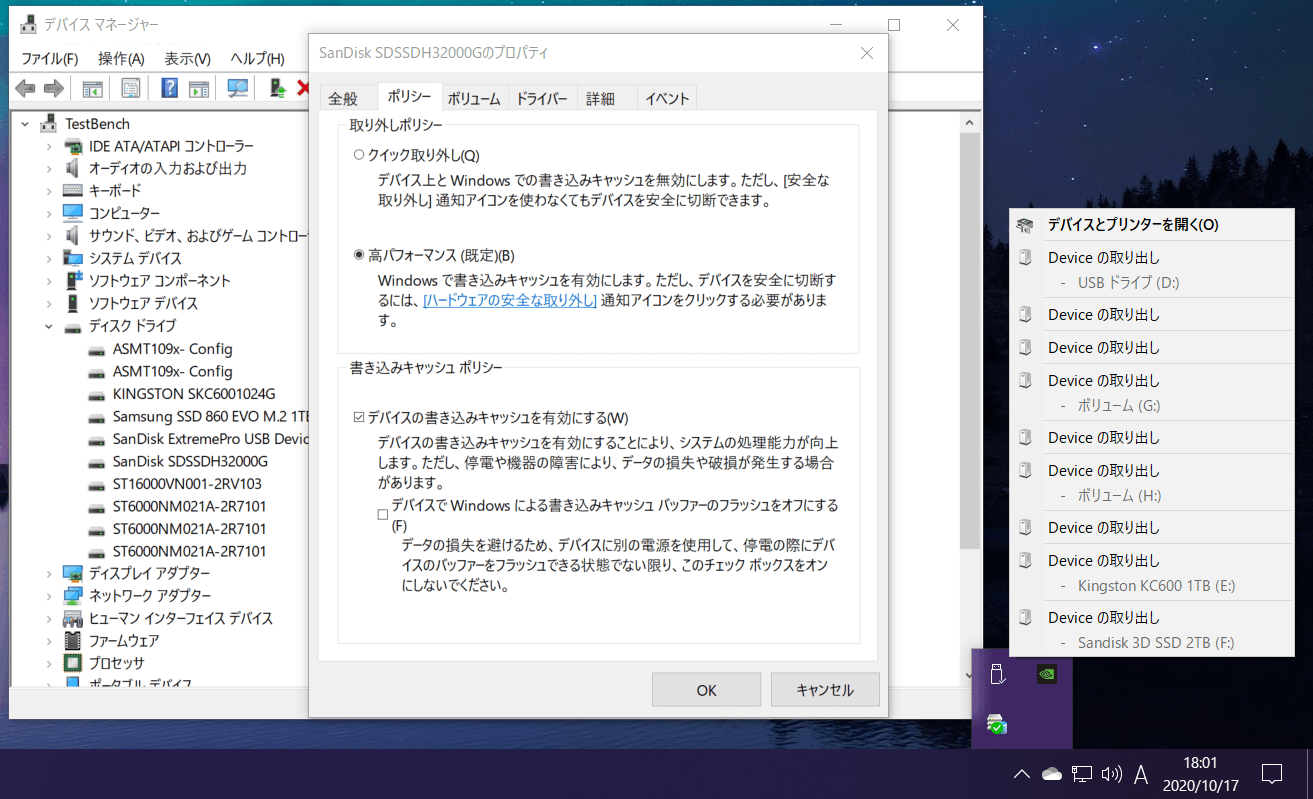Toggle the action pane show/hide toolbar icon

point(199,89)
